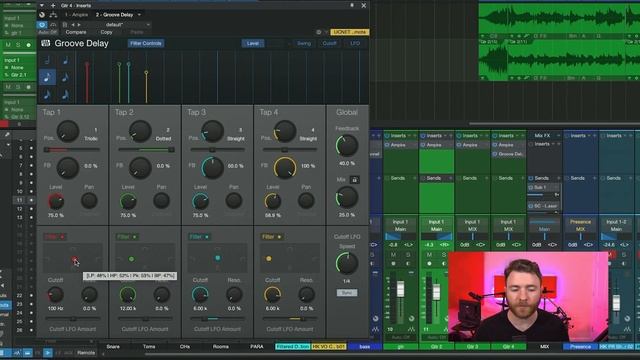Click the Global Feedback knob

pyautogui.click(x=347, y=146)
